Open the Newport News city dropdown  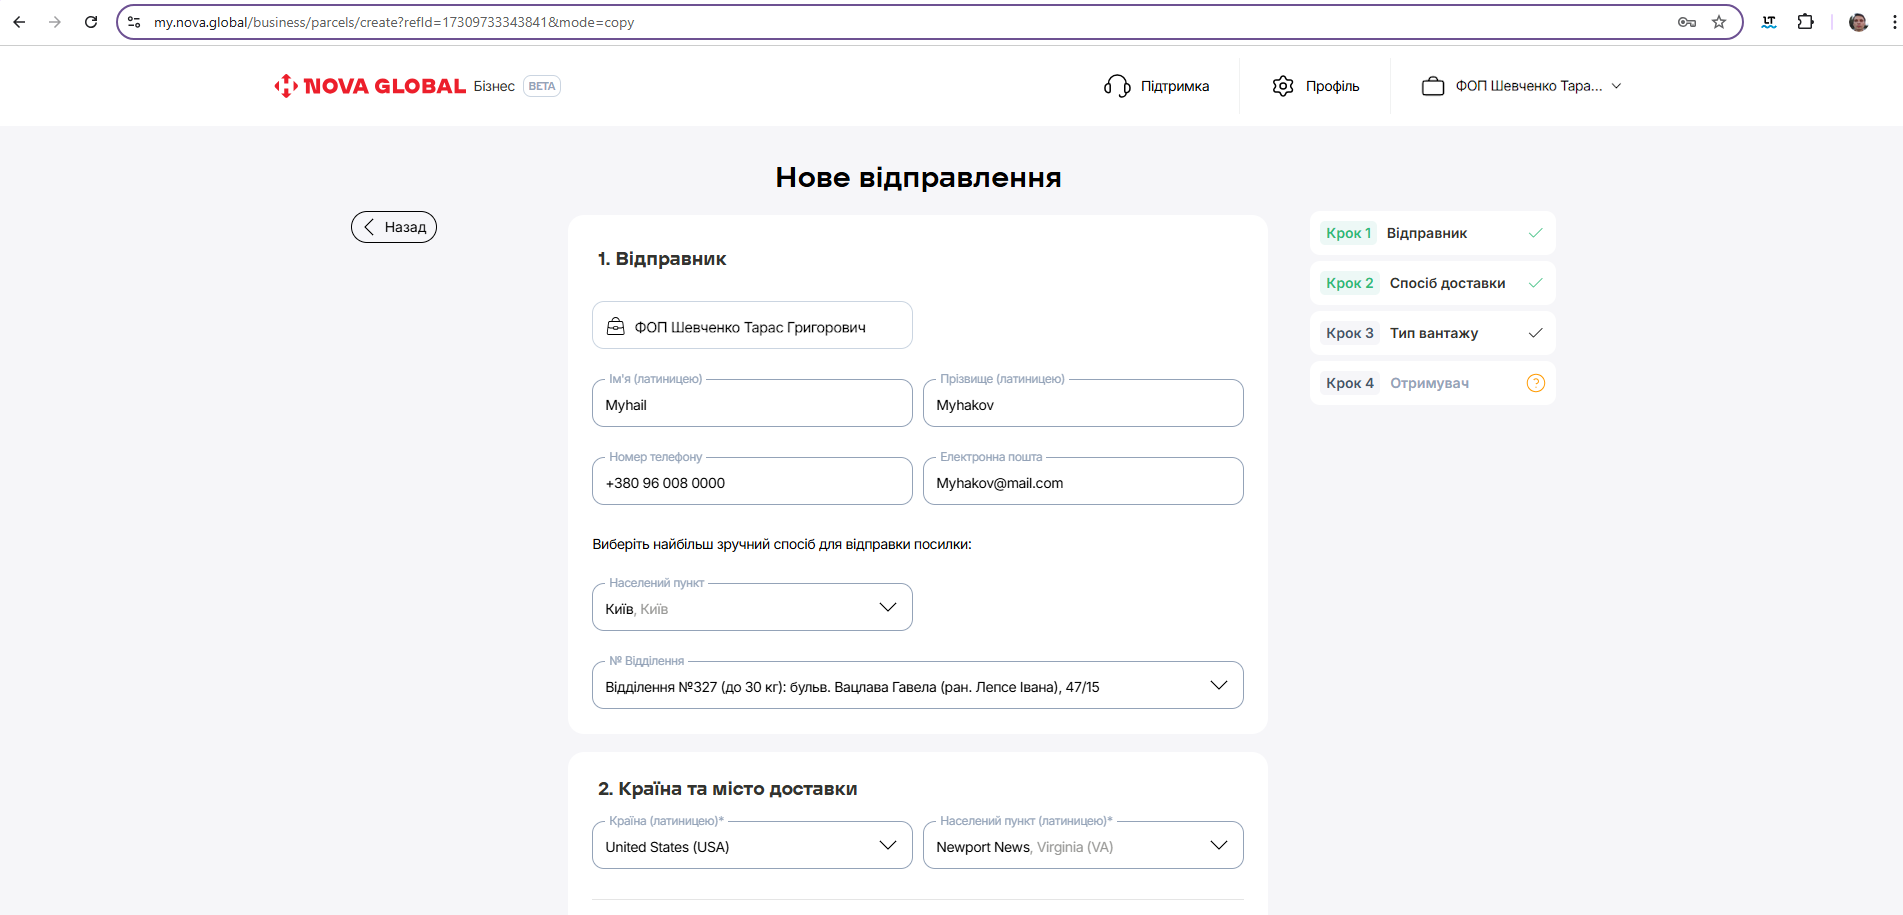[x=1082, y=846]
